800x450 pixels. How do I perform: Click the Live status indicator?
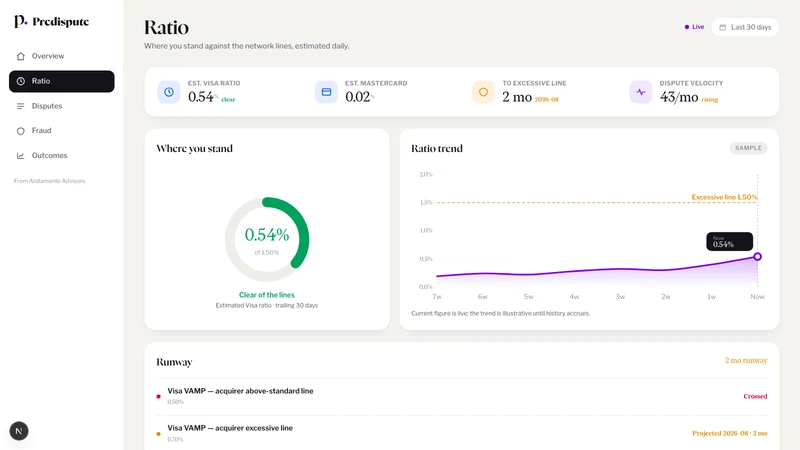tap(694, 27)
